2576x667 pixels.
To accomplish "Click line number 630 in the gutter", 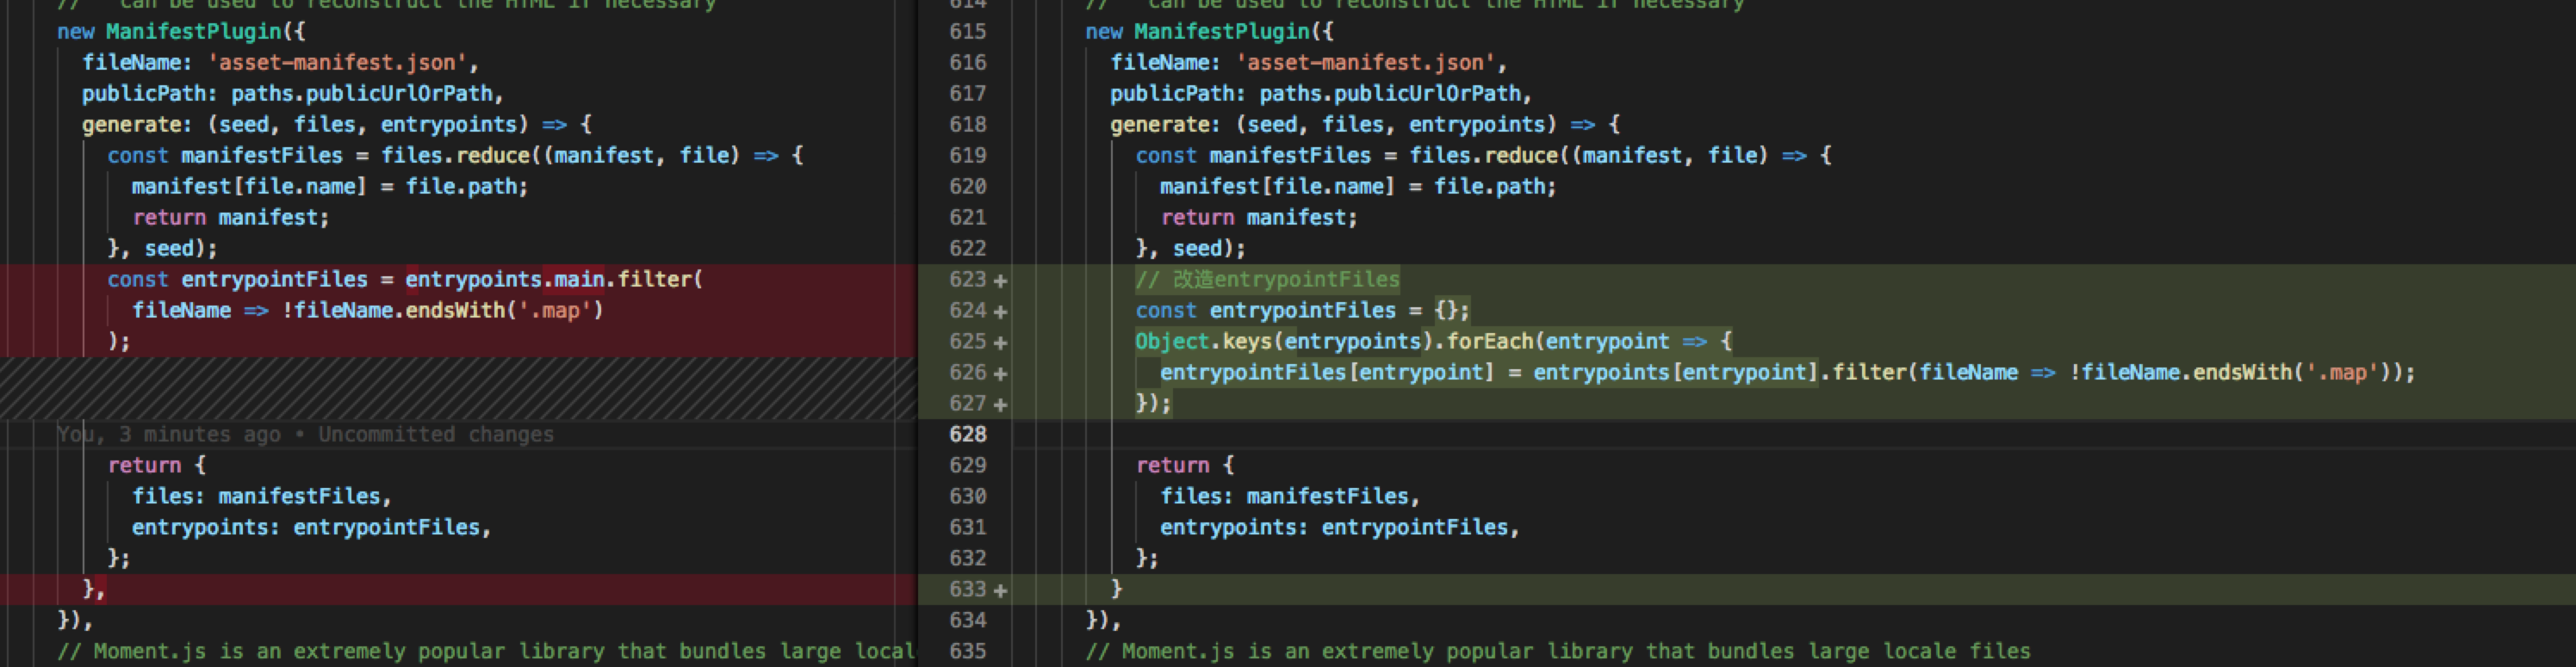I will click(968, 497).
